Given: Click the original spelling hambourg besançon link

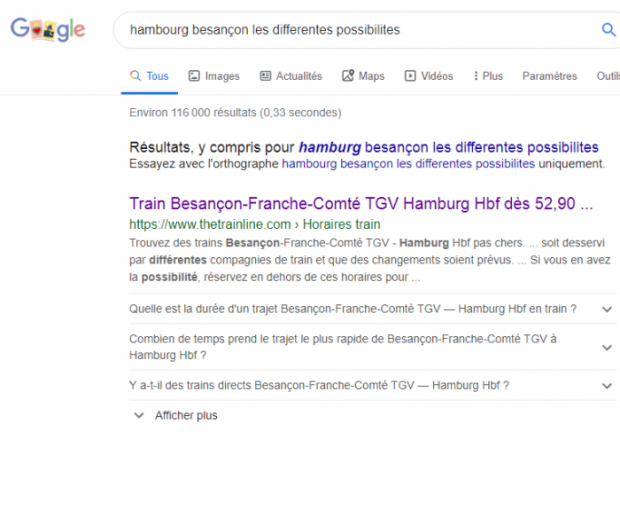Looking at the screenshot, I should click(408, 164).
